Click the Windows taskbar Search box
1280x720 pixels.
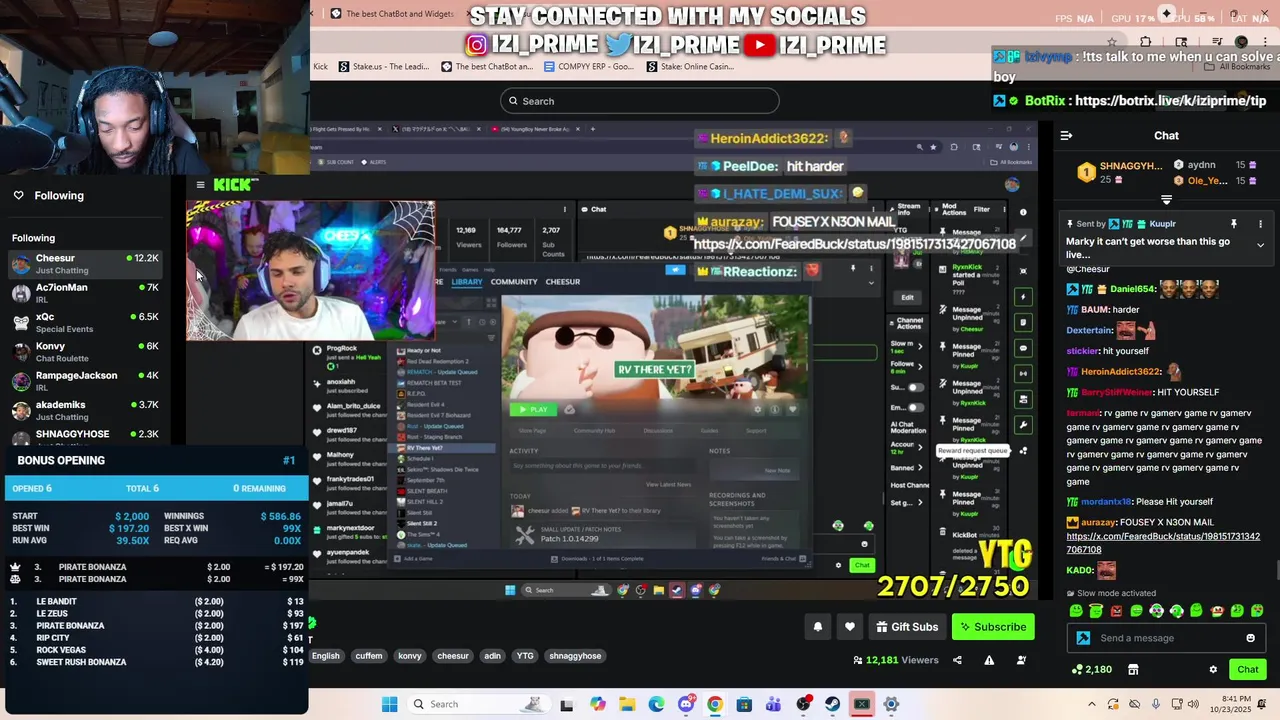tap(478, 704)
